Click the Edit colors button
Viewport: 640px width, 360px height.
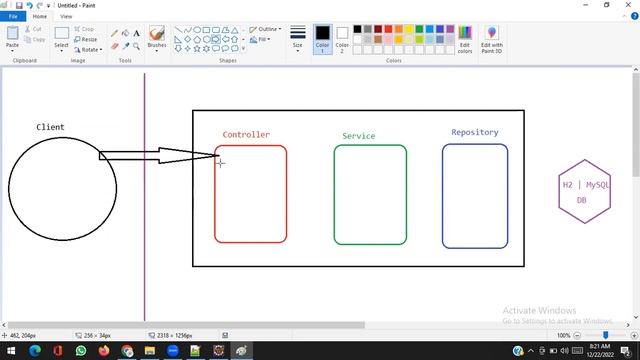[465, 40]
